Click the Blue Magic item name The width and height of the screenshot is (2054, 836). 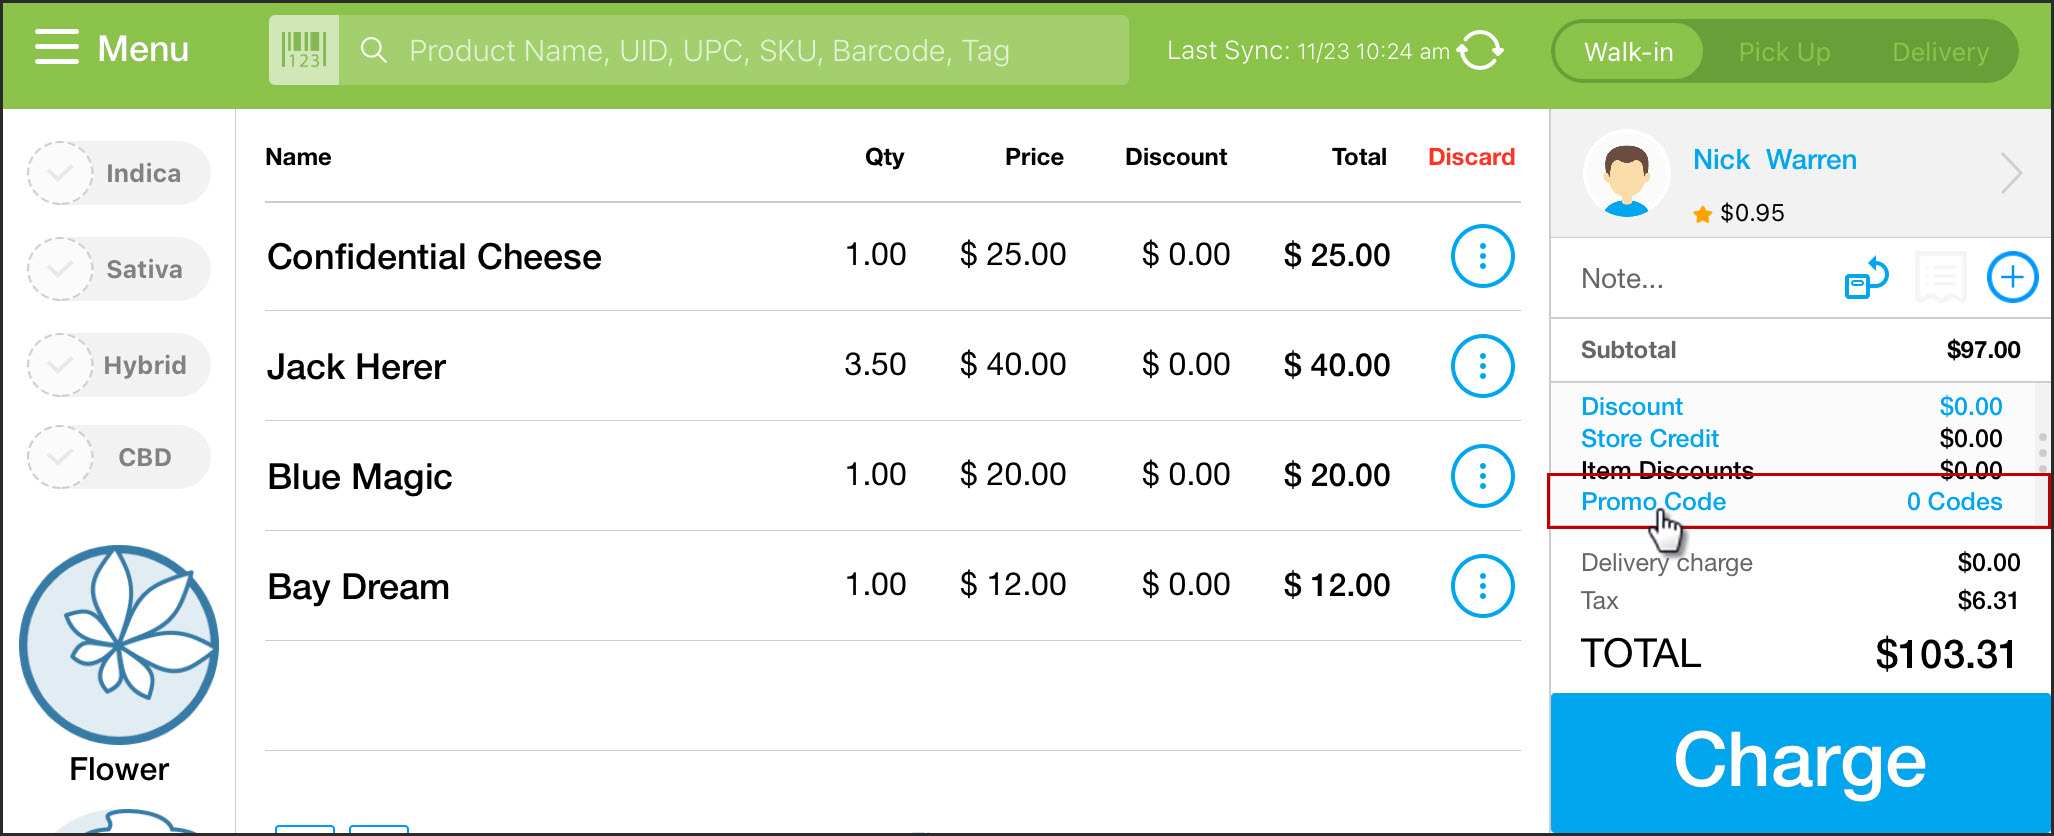[360, 477]
